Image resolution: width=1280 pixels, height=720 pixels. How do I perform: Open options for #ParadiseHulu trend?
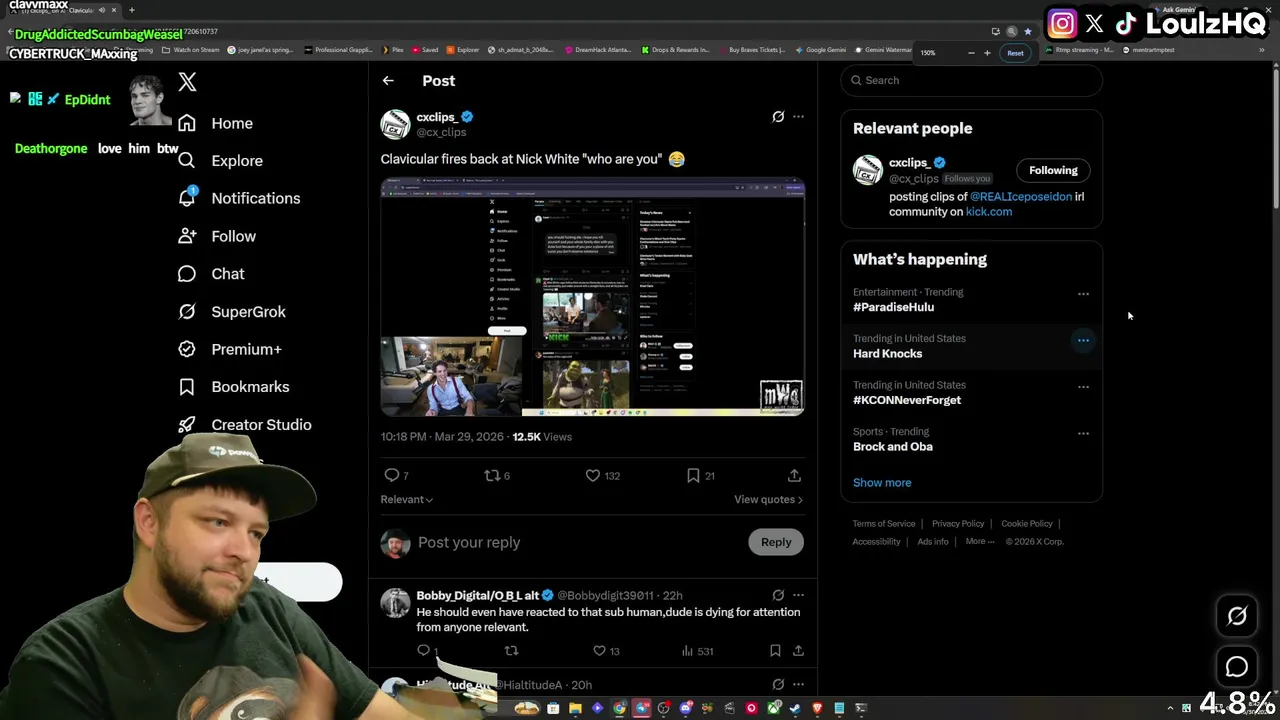pyautogui.click(x=1083, y=294)
